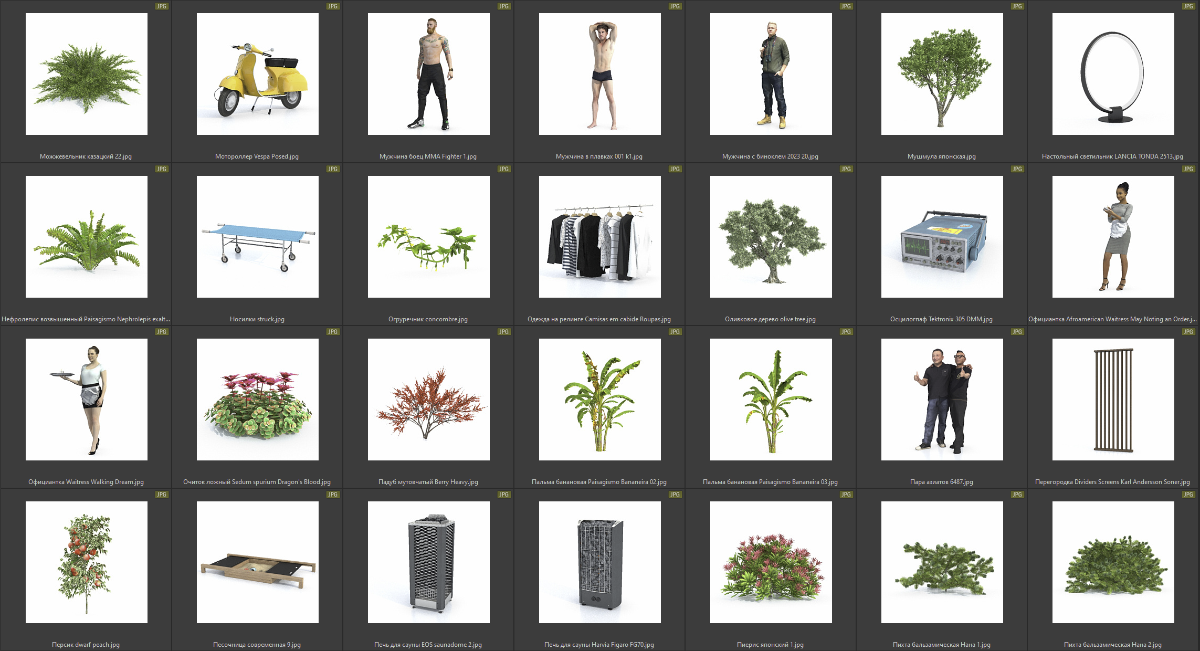Click the JPG badge above the Vespa scooter
Screen dimensions: 1200x651
tap(333, 6)
